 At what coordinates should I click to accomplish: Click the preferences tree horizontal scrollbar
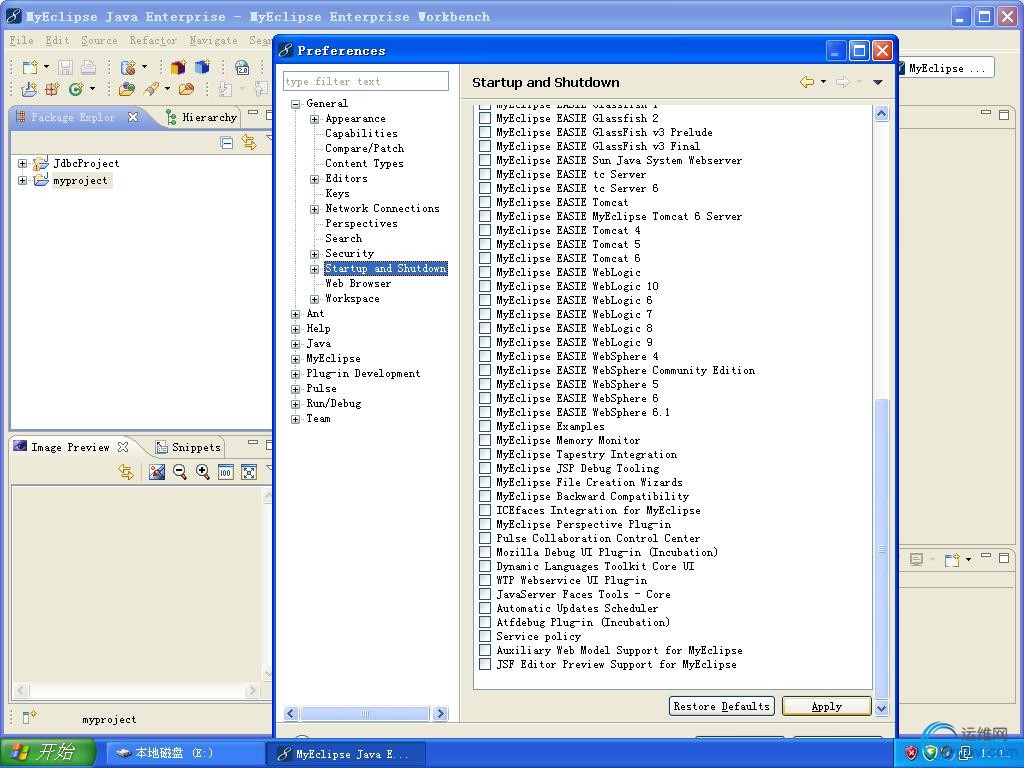pos(366,714)
